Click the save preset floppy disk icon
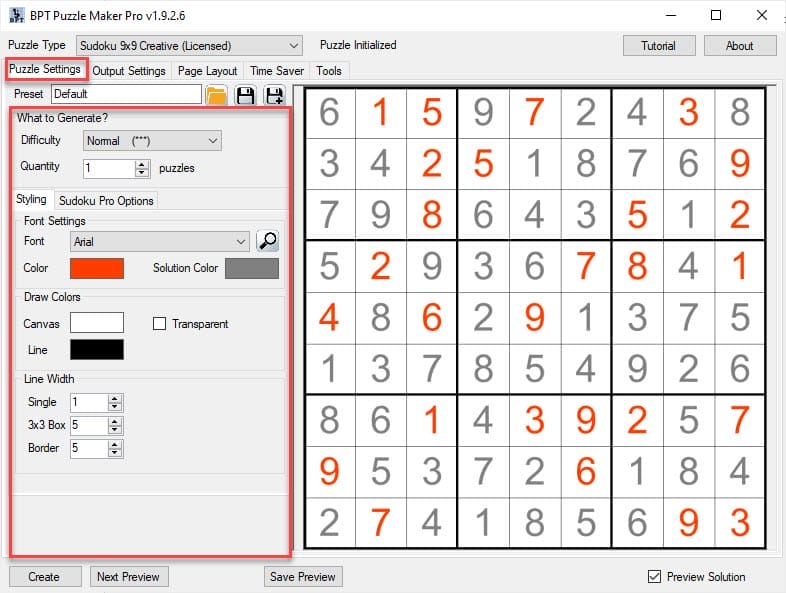Image resolution: width=786 pixels, height=593 pixels. pos(245,95)
